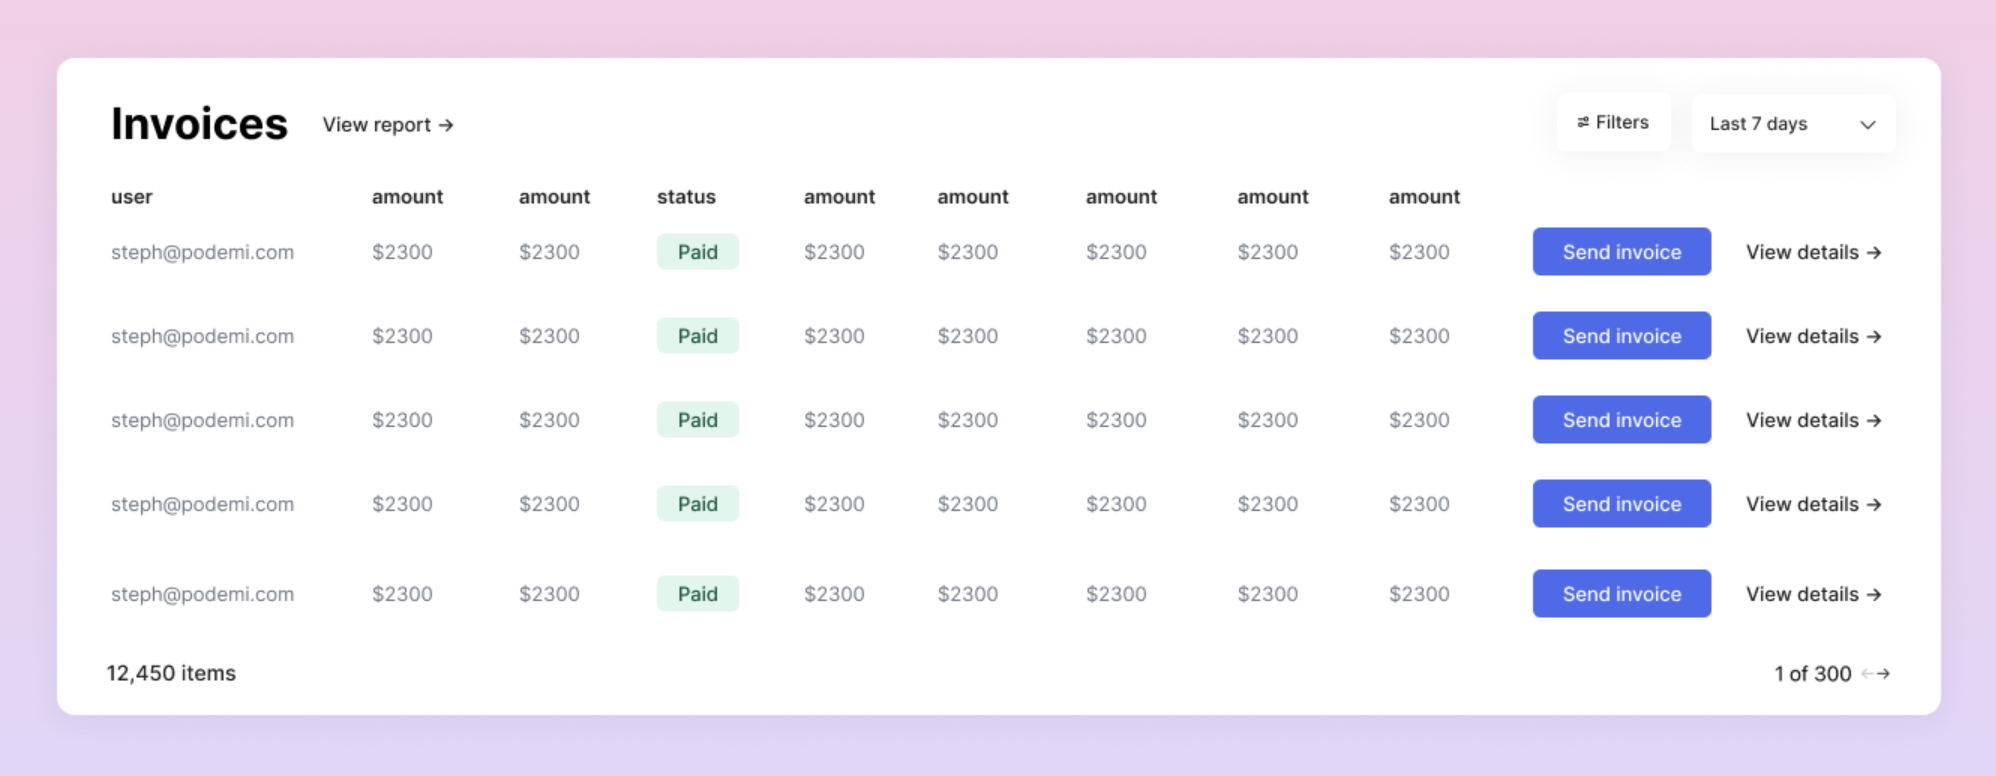Viewport: 1996px width, 776px height.
Task: Open the Last 7 days dropdown
Action: [1792, 124]
